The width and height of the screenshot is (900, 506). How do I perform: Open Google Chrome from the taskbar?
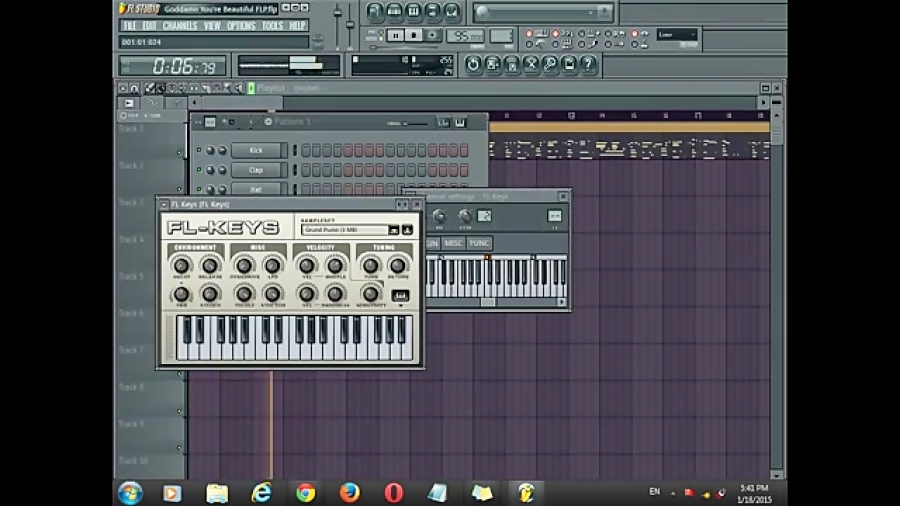tap(306, 492)
